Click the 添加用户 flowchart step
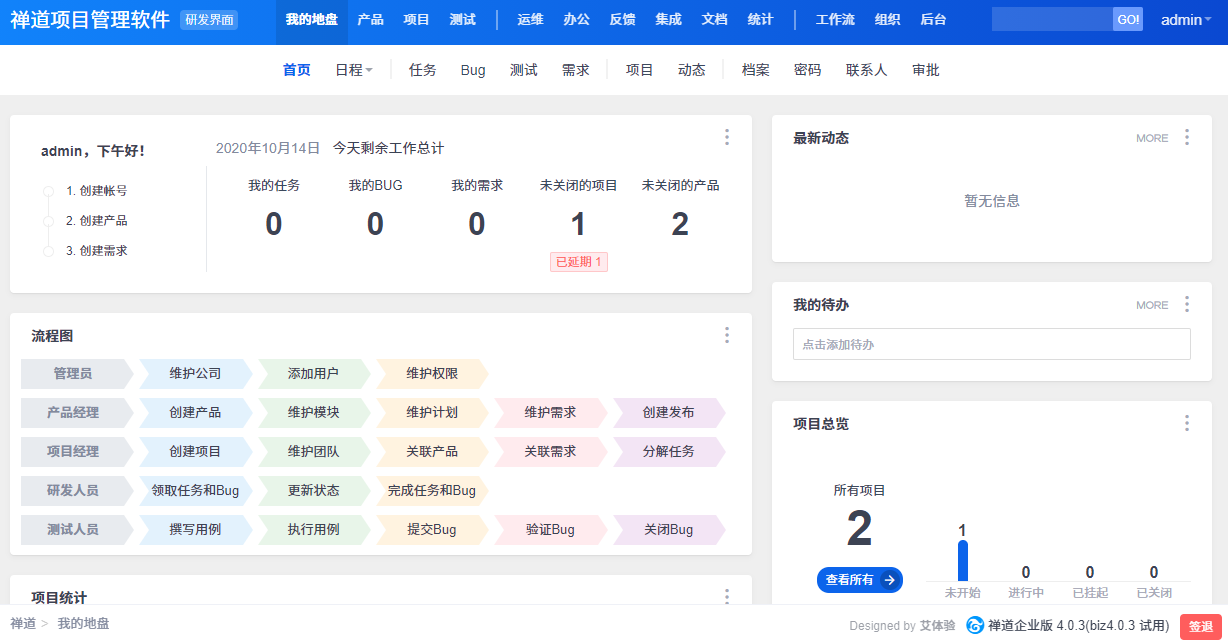The image size is (1228, 643). click(314, 373)
